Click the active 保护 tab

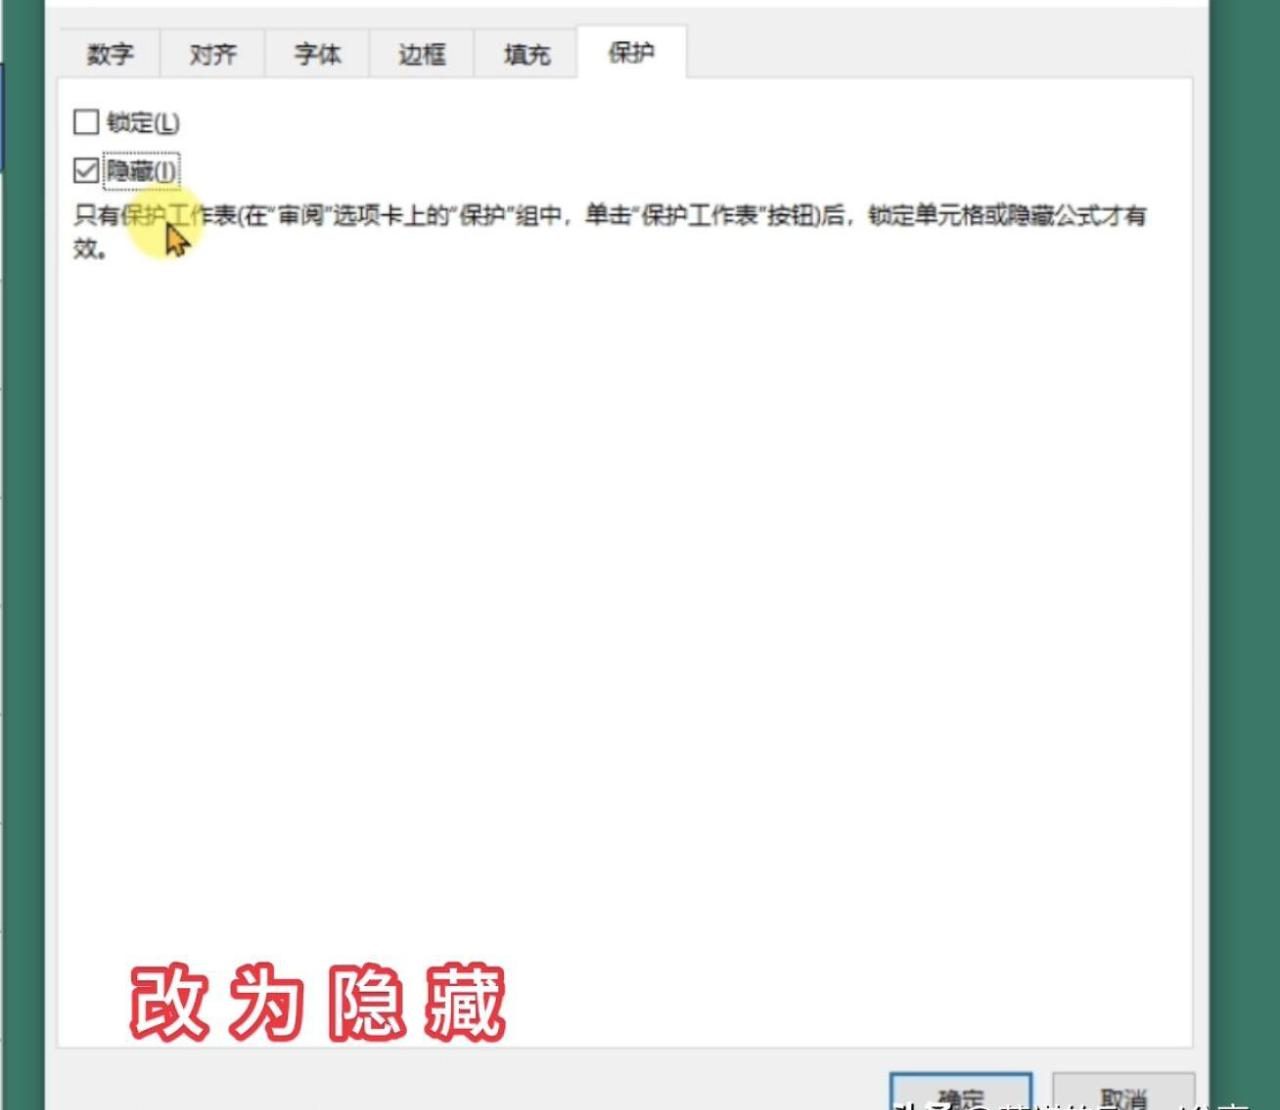632,52
